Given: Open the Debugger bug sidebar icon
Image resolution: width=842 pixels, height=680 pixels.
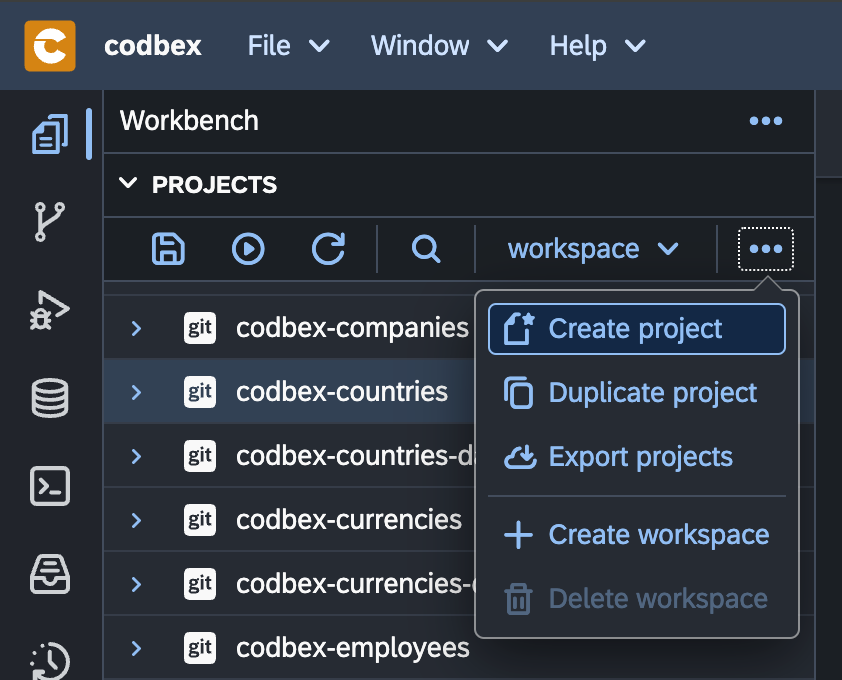Looking at the screenshot, I should pyautogui.click(x=50, y=310).
